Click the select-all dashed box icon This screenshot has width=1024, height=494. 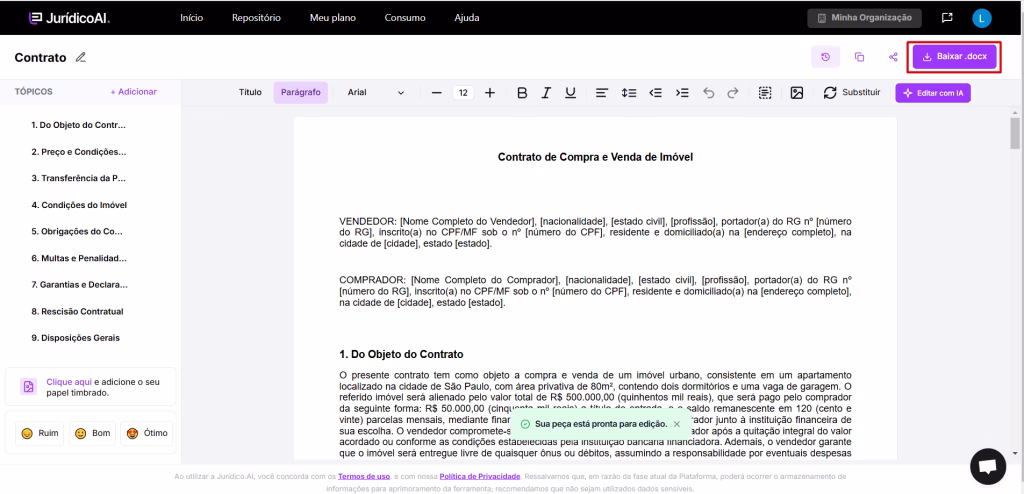(765, 93)
